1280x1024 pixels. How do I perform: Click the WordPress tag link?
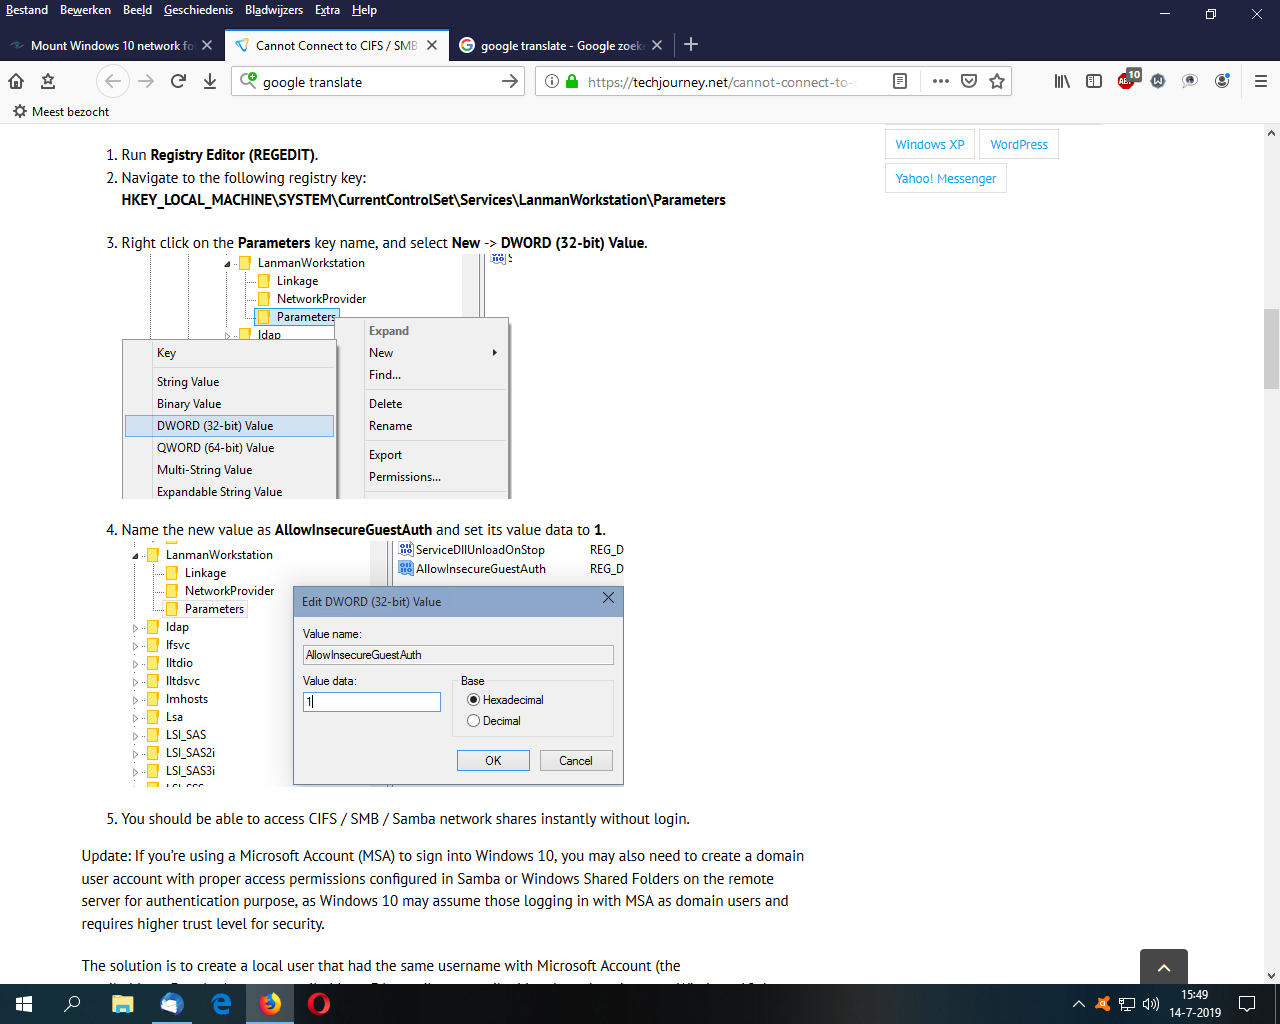point(1018,144)
